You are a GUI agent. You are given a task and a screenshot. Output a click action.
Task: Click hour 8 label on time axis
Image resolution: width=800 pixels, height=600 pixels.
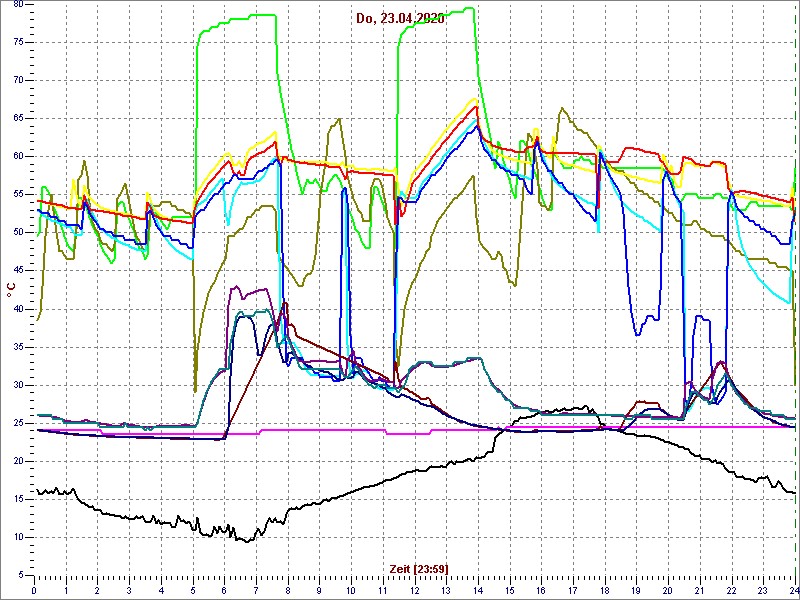point(287,590)
